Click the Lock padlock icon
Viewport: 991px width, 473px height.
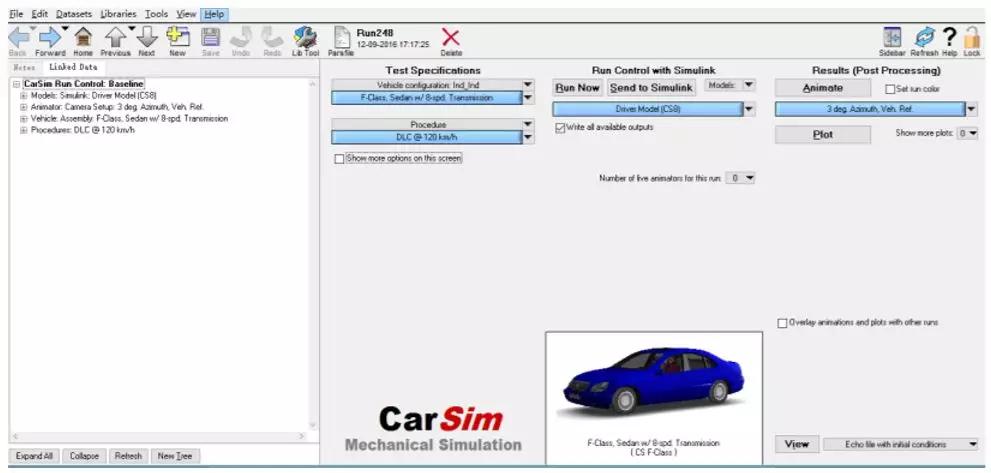pos(972,39)
